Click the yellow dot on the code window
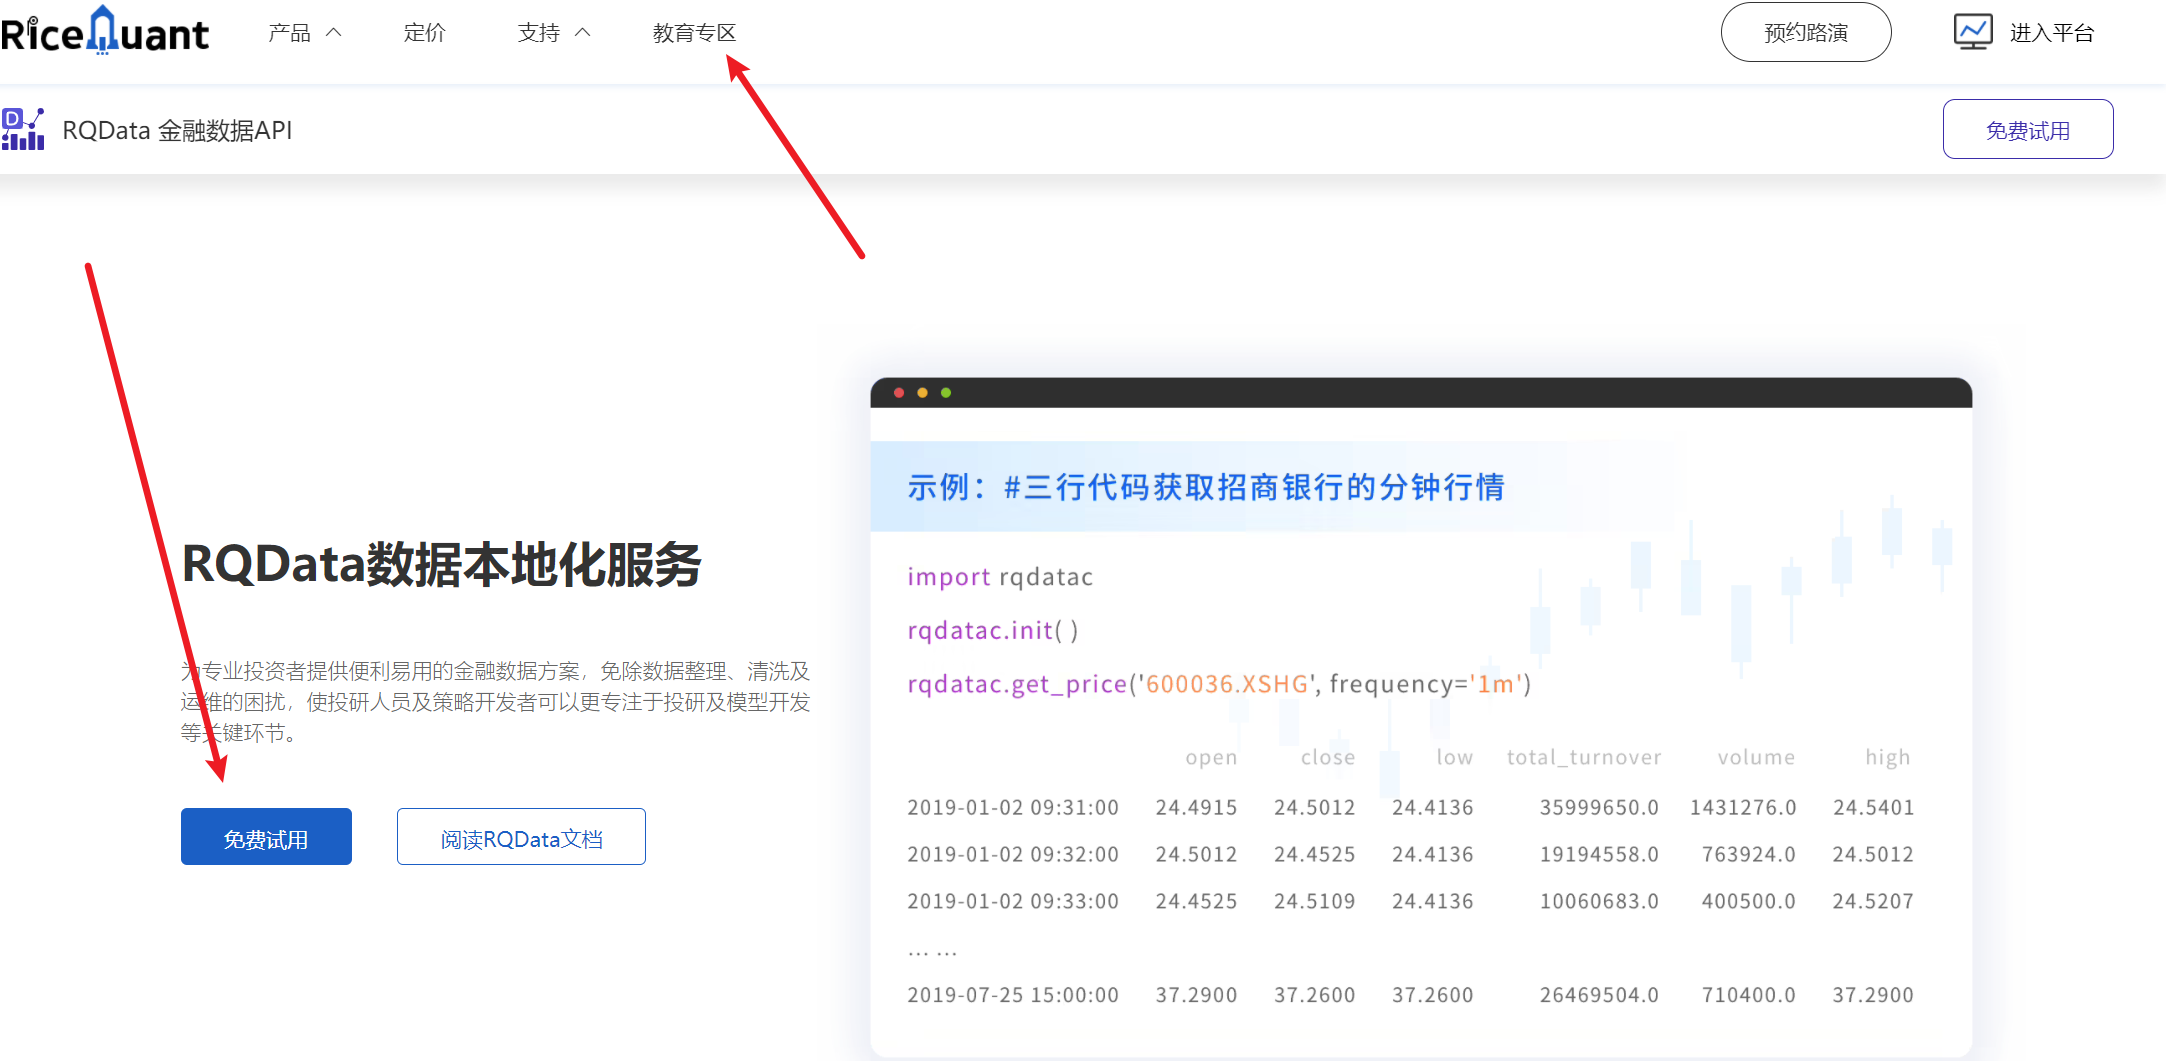Screen dimensions: 2166x1061 (923, 393)
